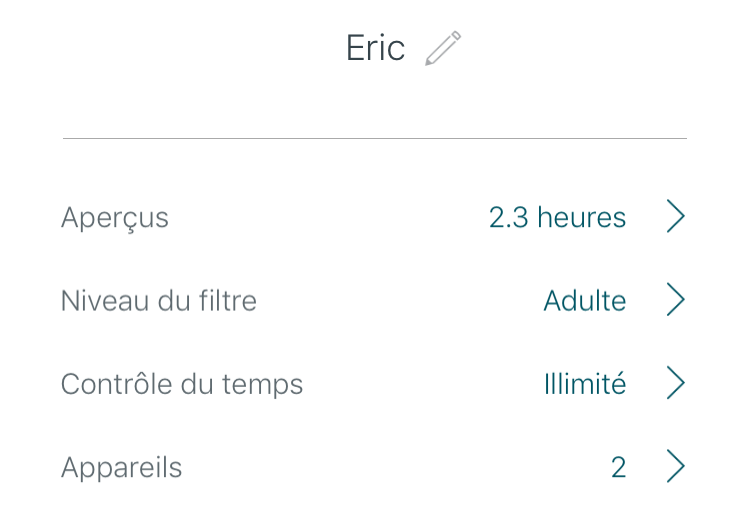Open the Appareils label

click(x=122, y=467)
